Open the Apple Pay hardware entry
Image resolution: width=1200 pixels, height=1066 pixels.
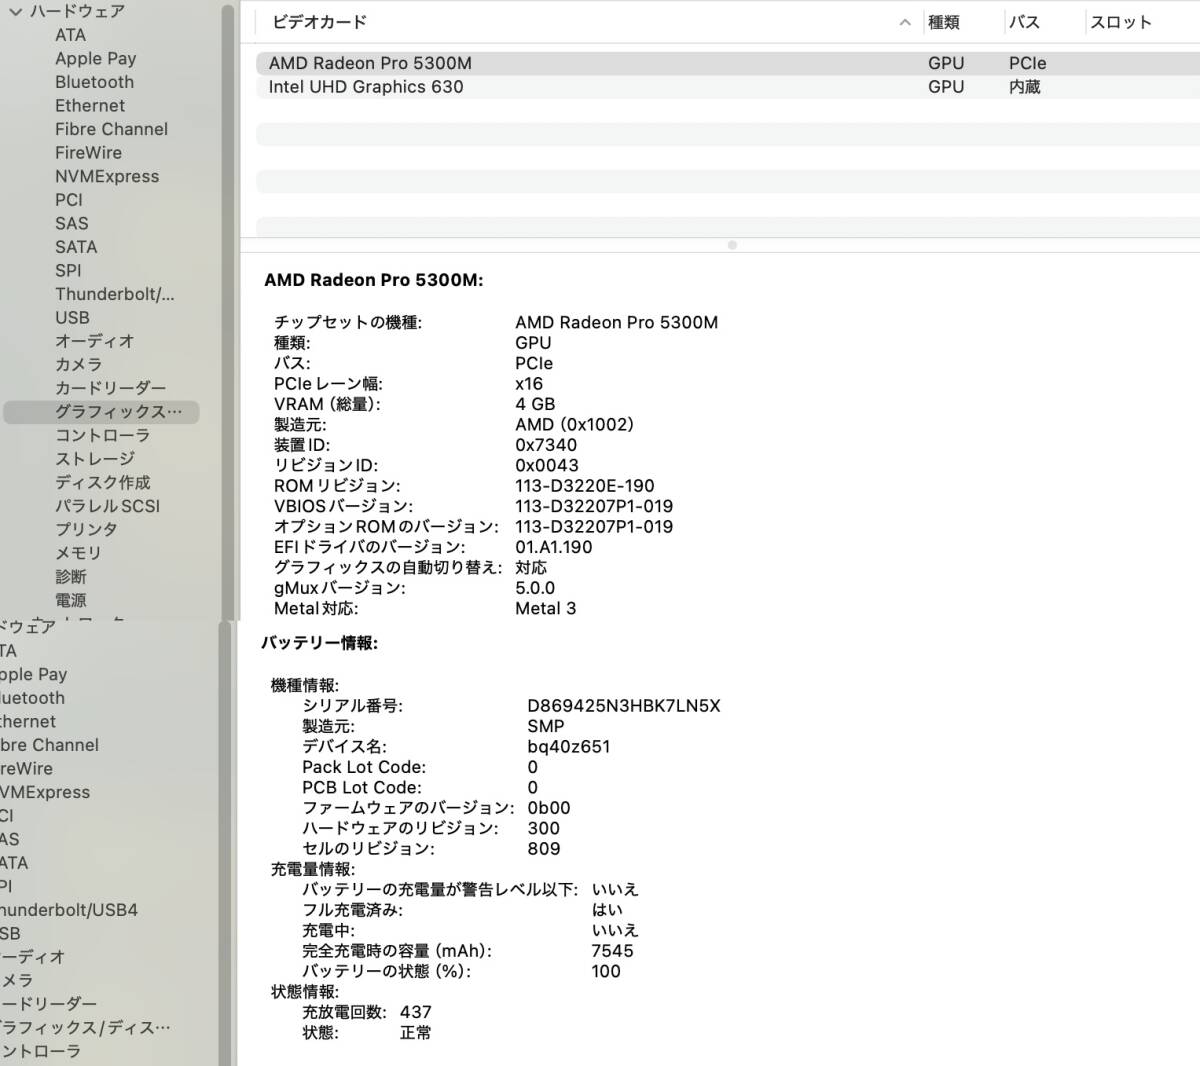tap(95, 58)
